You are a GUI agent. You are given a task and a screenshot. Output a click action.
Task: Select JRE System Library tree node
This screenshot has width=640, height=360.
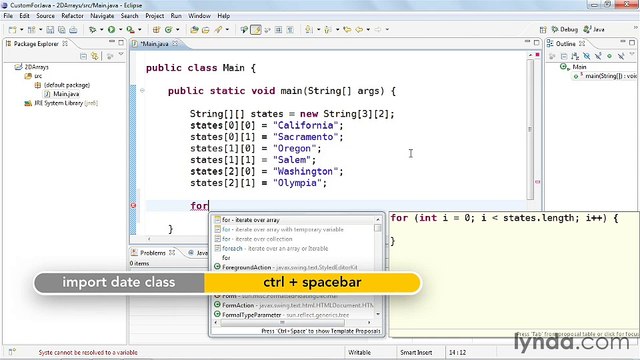[61, 103]
